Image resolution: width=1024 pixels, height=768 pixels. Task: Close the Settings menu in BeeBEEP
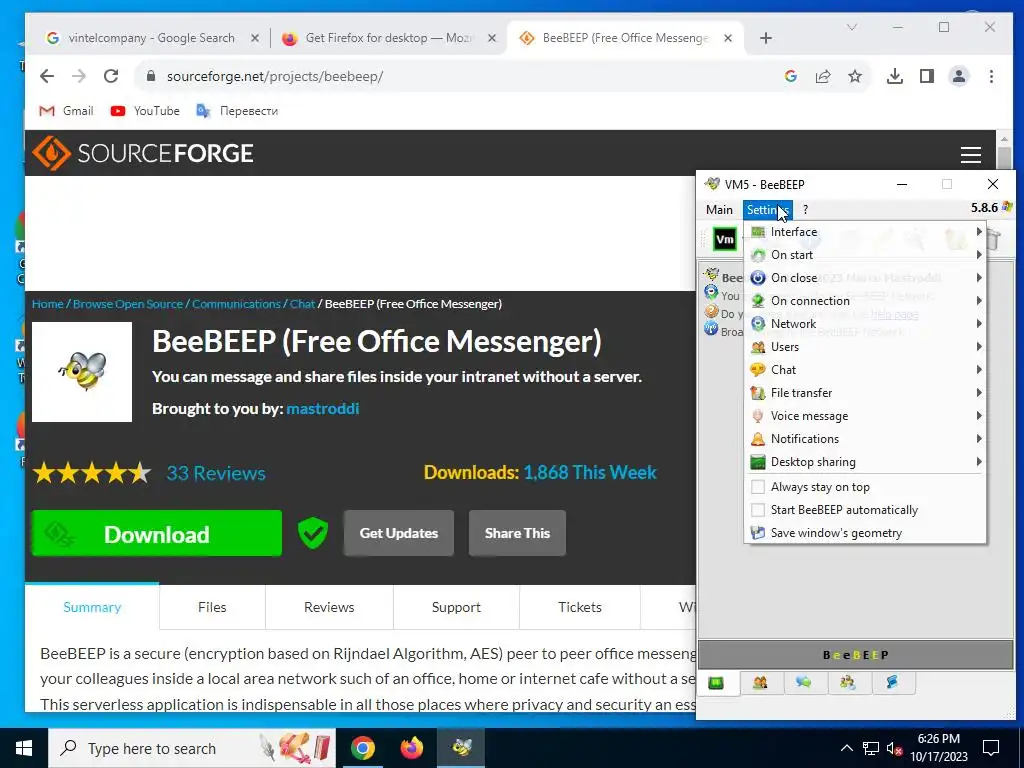coord(767,210)
